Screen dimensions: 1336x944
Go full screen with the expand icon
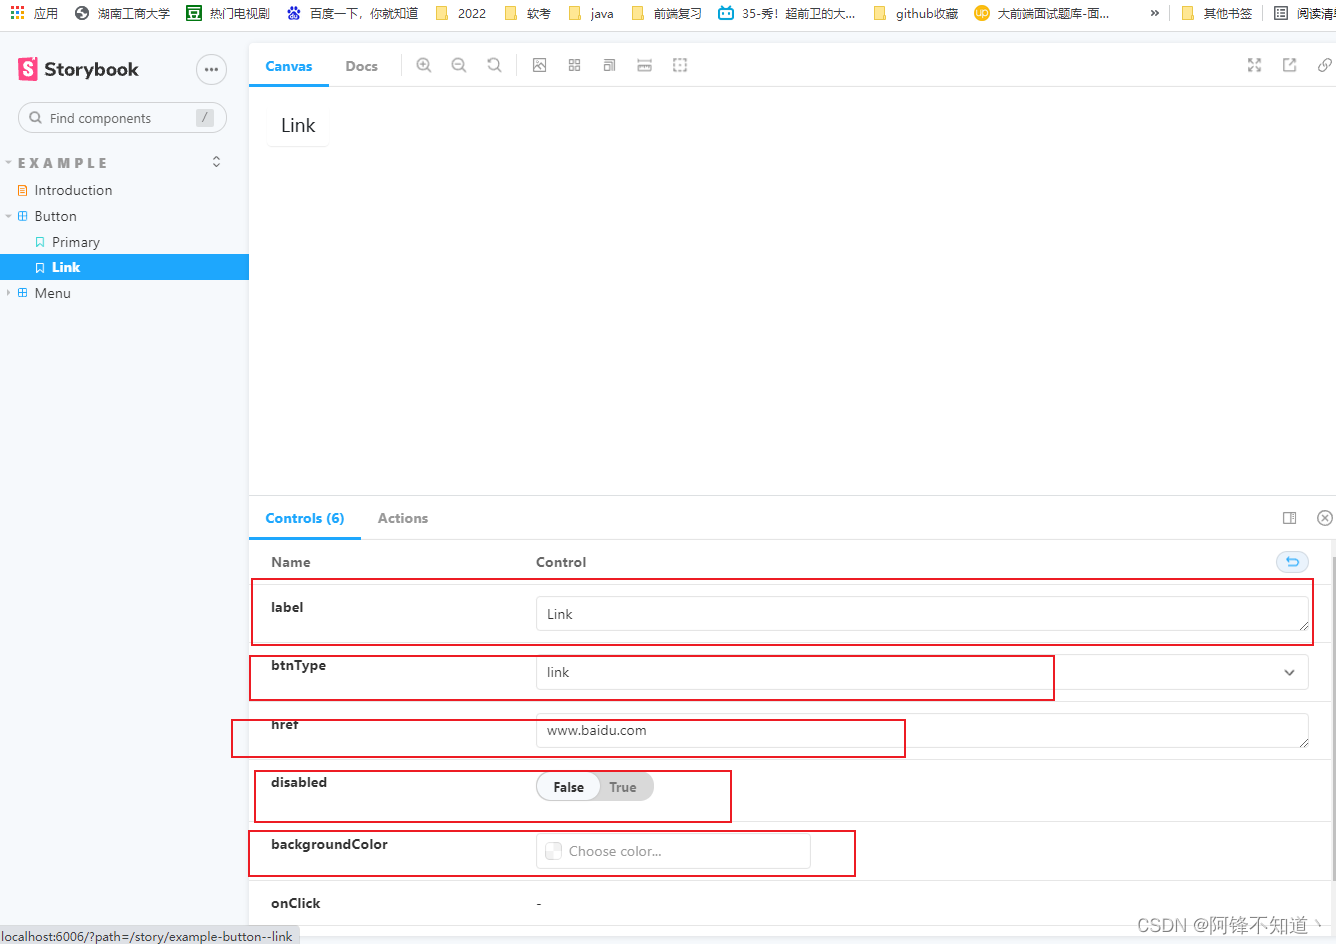click(x=1254, y=65)
